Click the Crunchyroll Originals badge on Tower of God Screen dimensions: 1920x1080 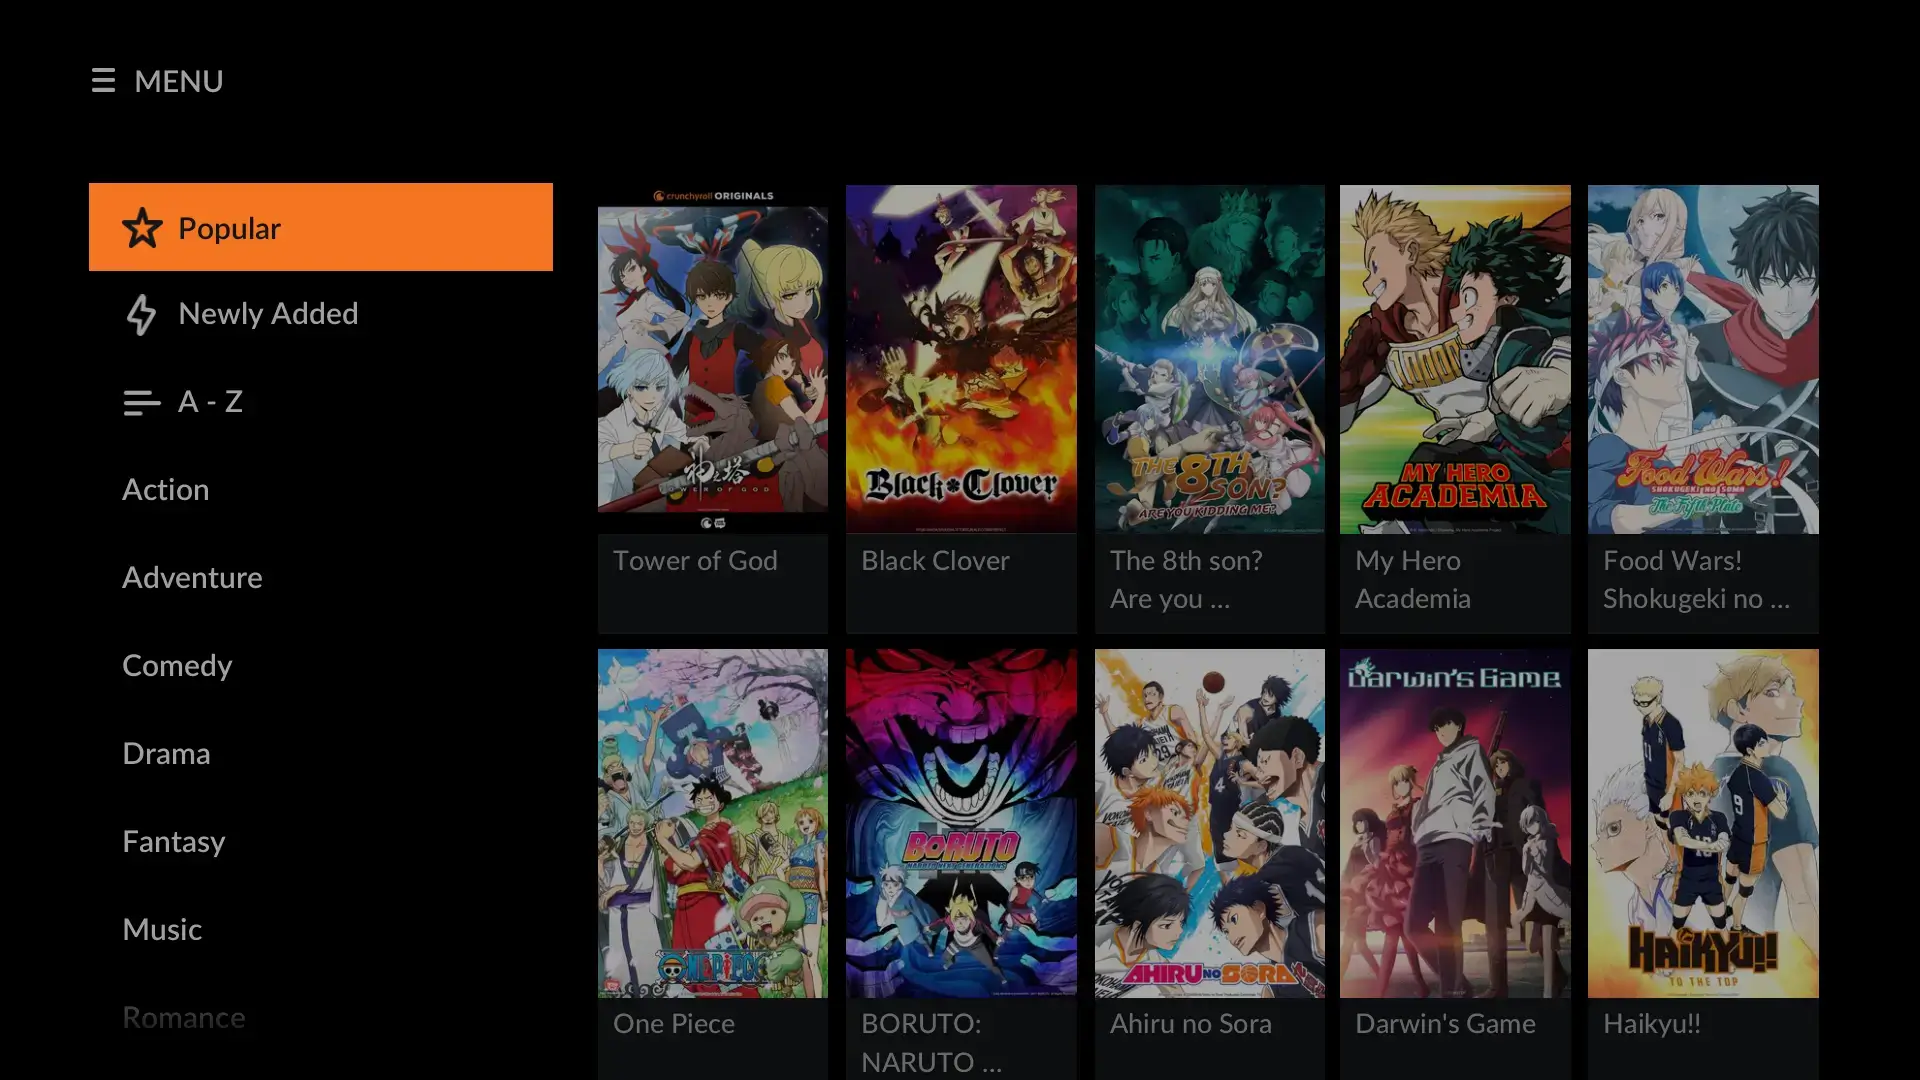(712, 195)
